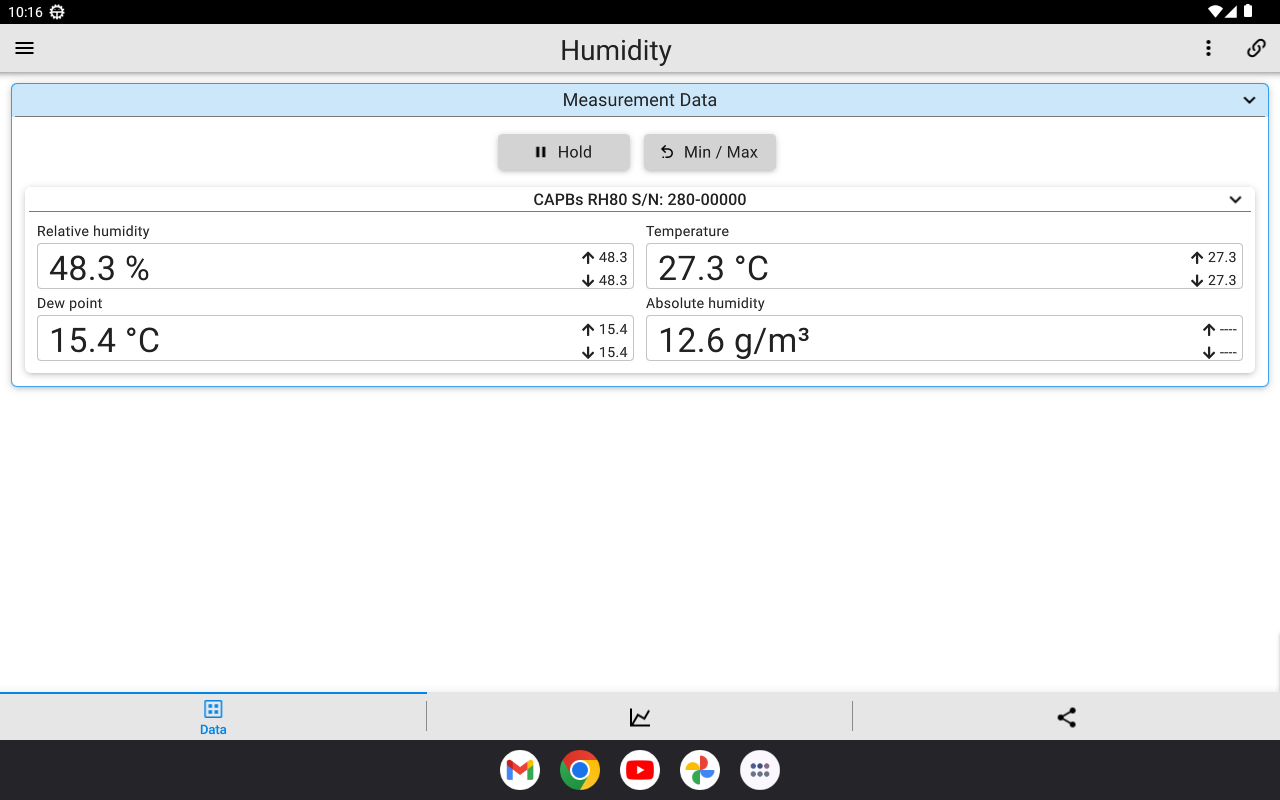Click the dew point max value 15.4
This screenshot has width=1280, height=800.
(613, 329)
